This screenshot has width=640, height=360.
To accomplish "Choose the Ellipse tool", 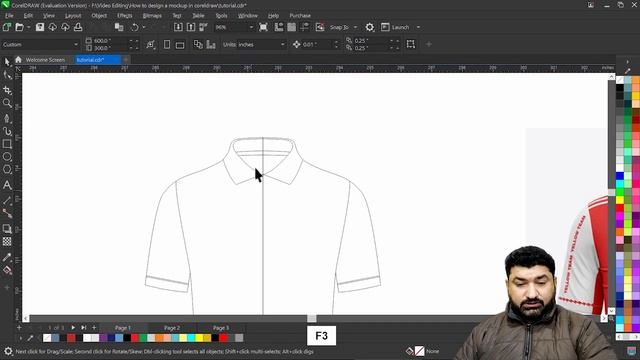I will pyautogui.click(x=7, y=157).
